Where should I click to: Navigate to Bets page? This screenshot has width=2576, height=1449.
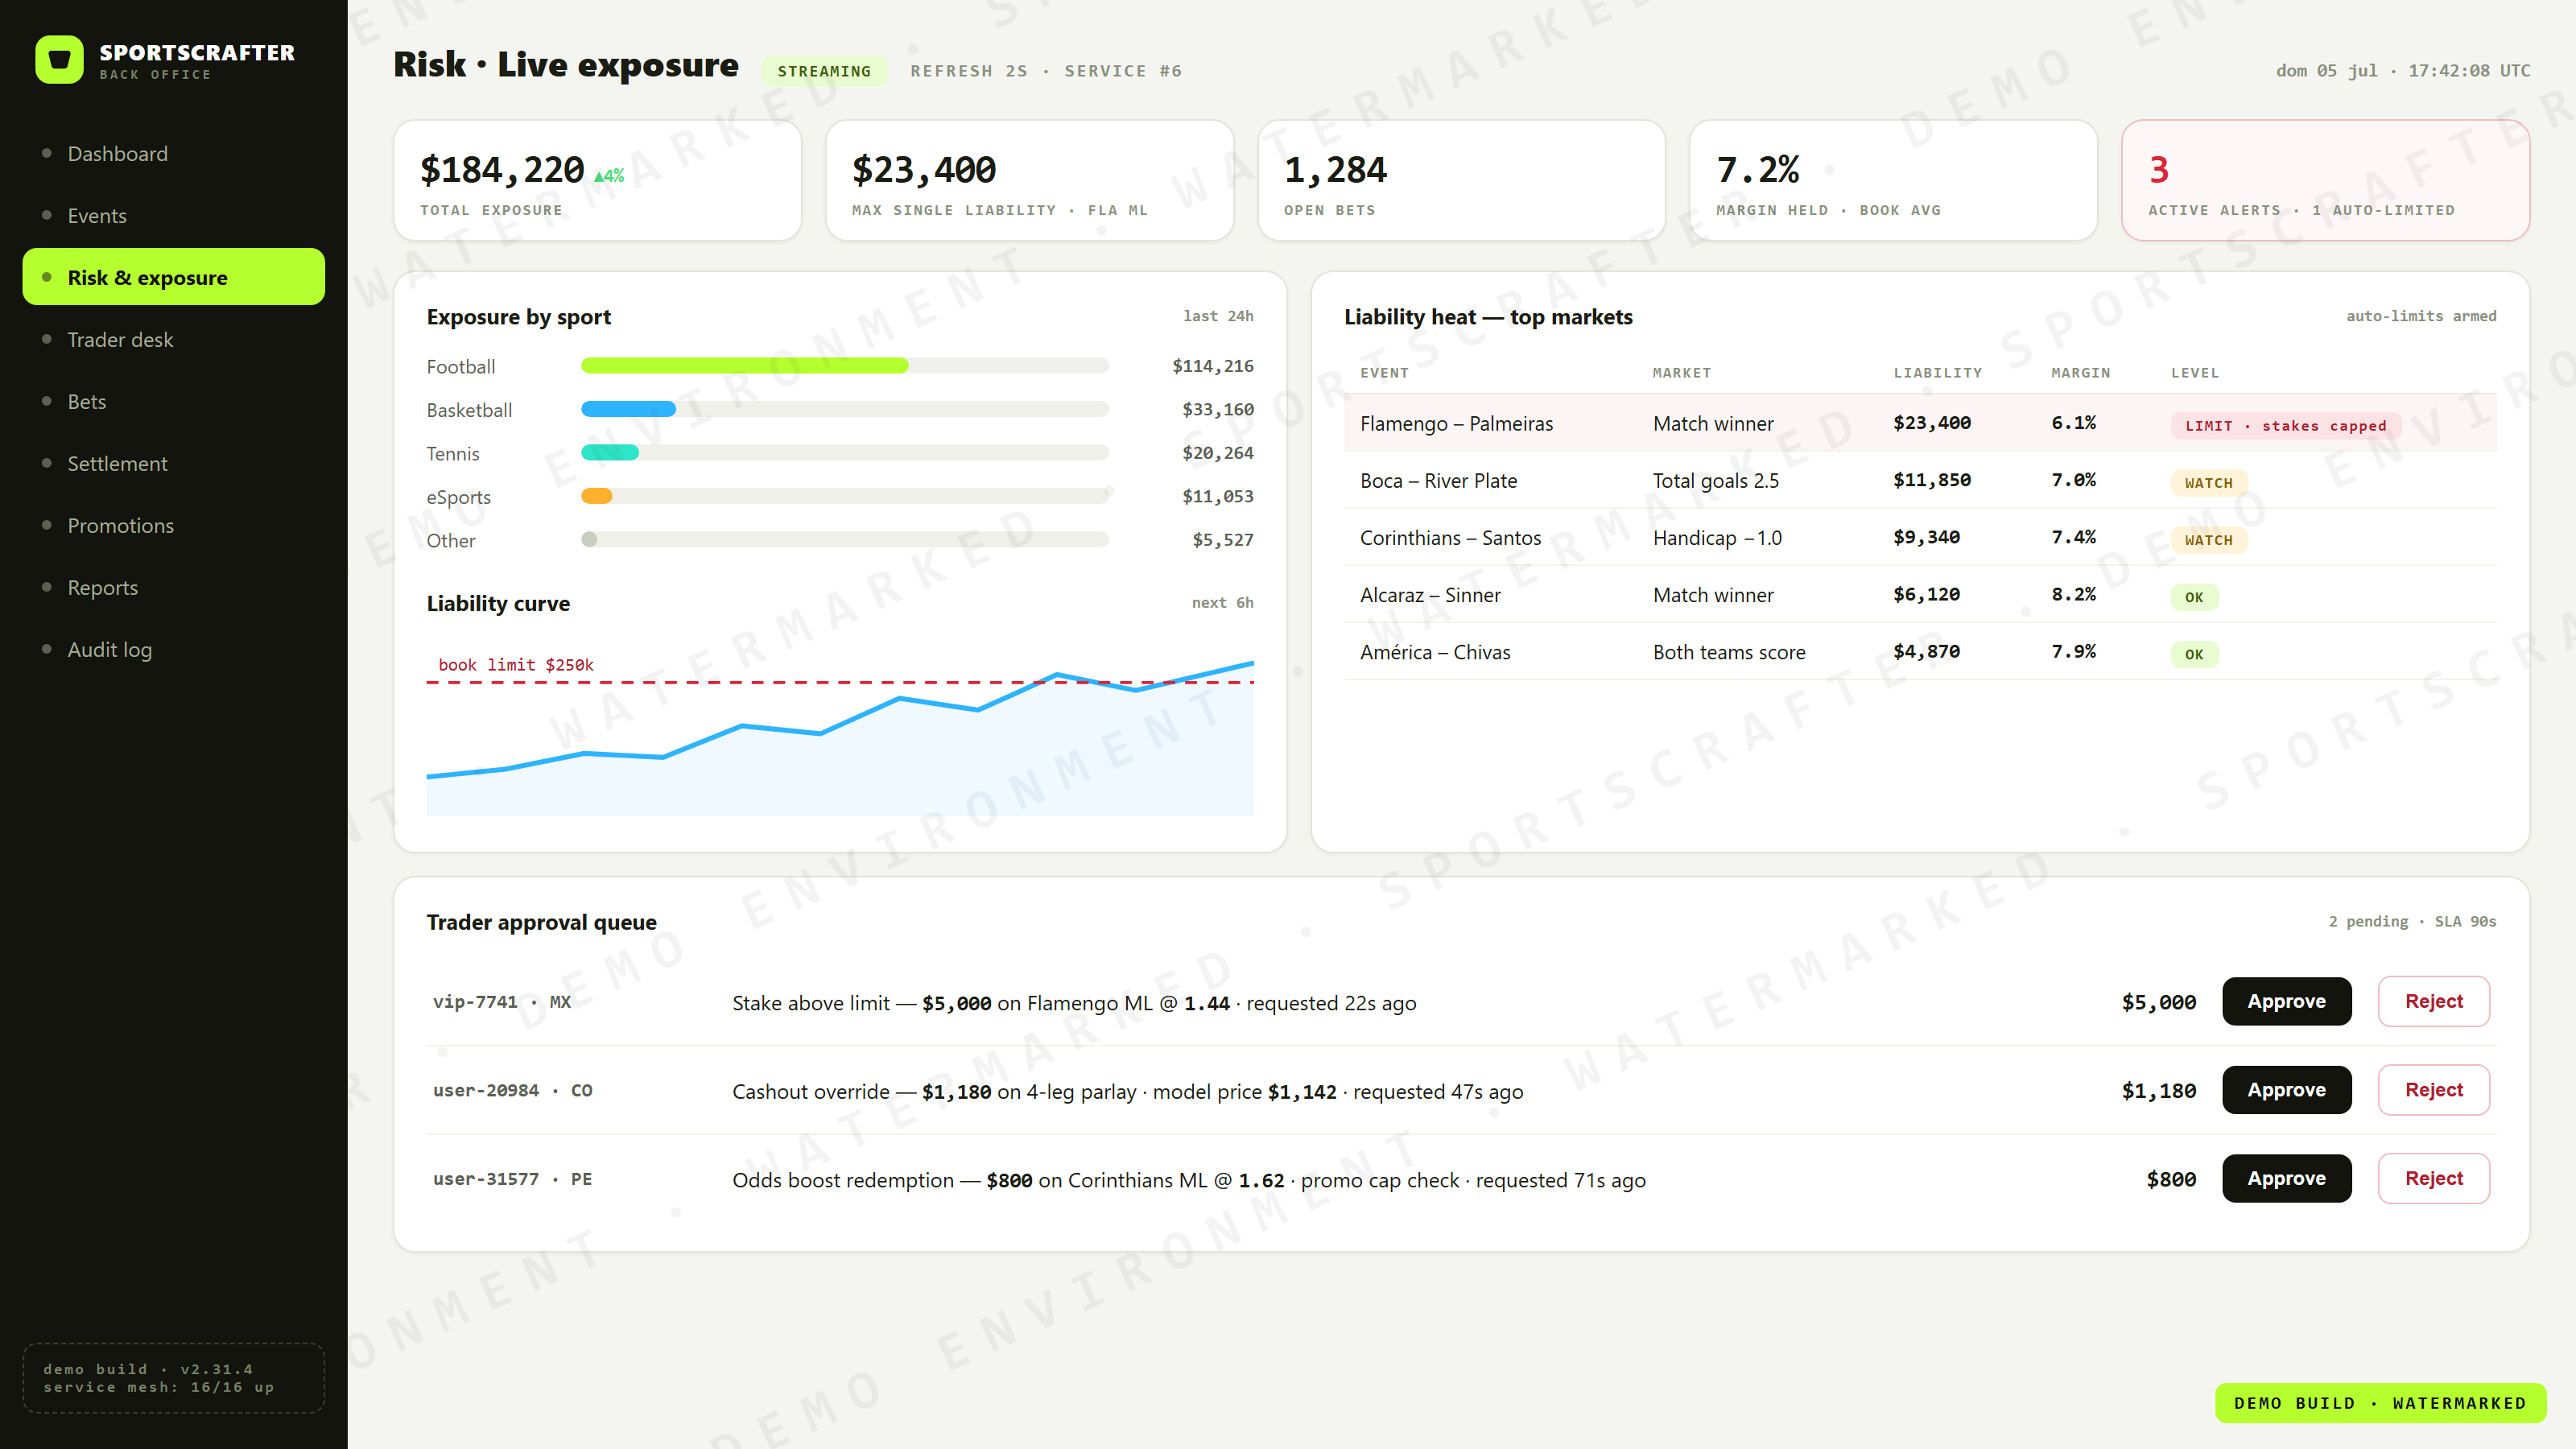click(x=173, y=401)
